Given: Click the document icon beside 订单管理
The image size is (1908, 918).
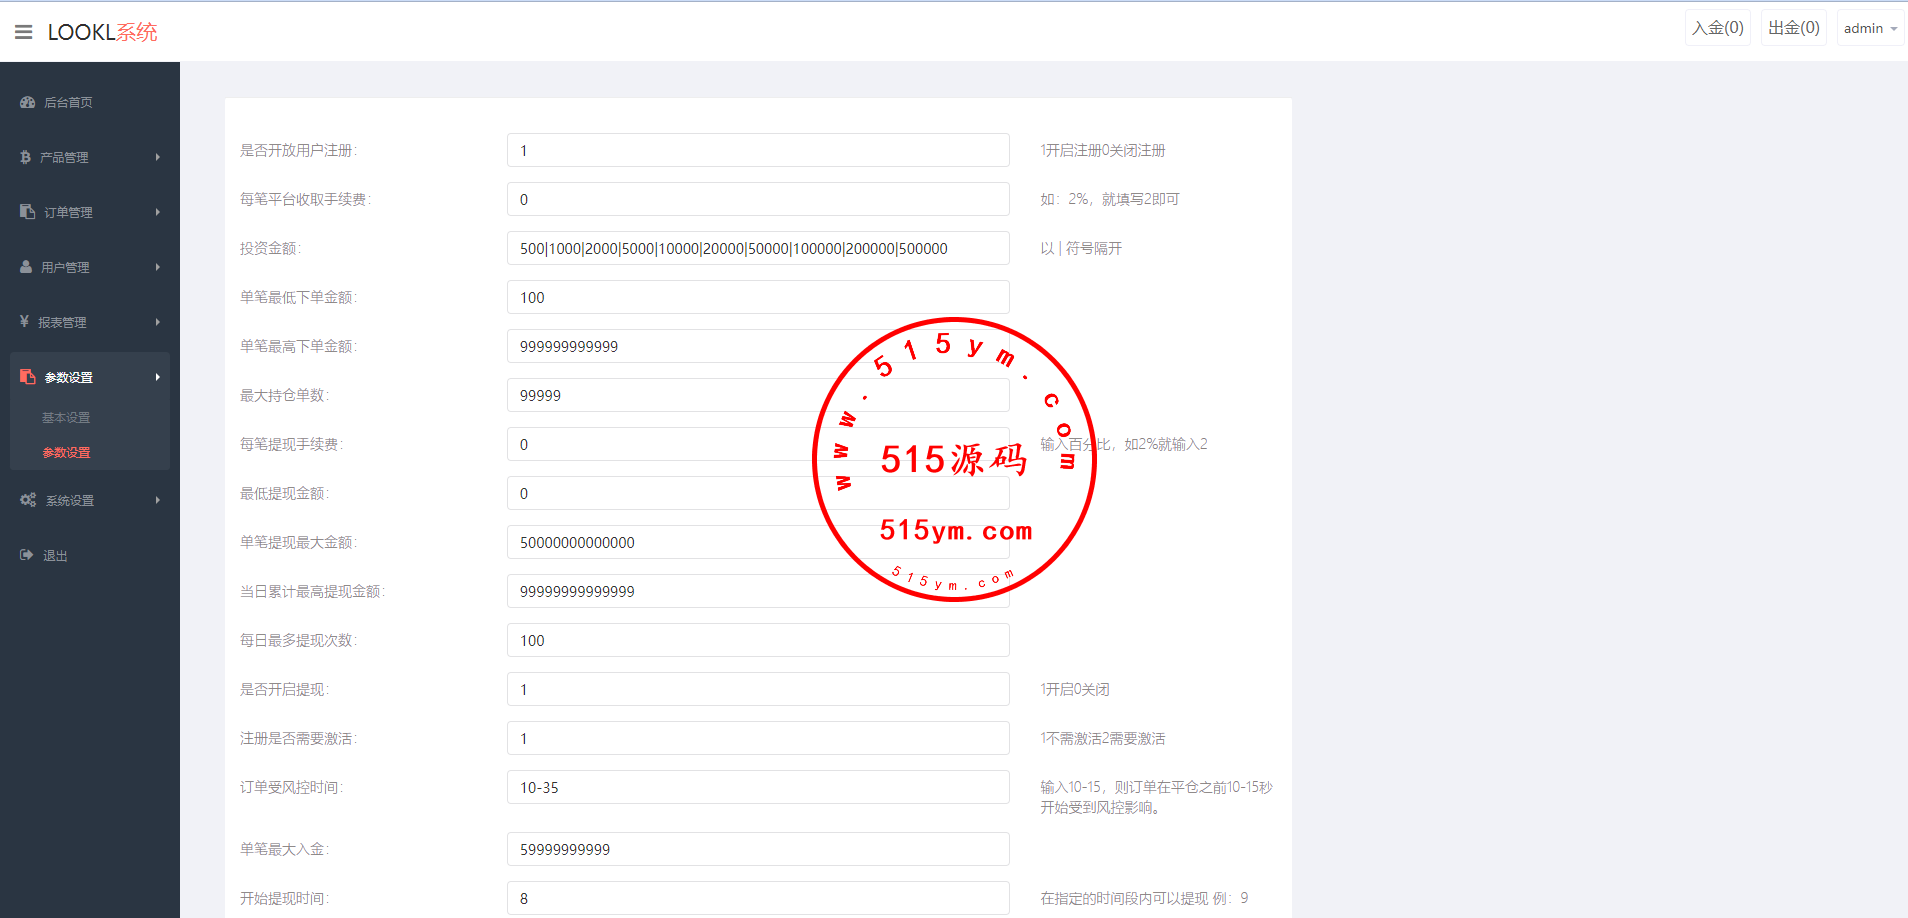Looking at the screenshot, I should [27, 212].
